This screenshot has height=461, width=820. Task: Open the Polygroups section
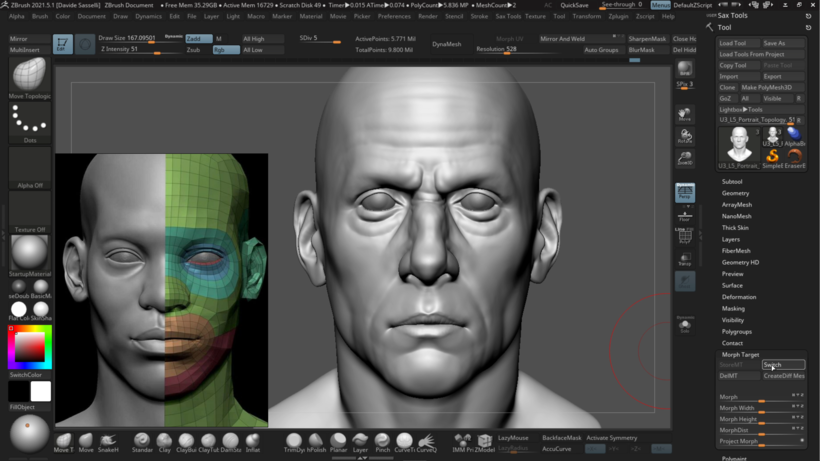tap(737, 331)
